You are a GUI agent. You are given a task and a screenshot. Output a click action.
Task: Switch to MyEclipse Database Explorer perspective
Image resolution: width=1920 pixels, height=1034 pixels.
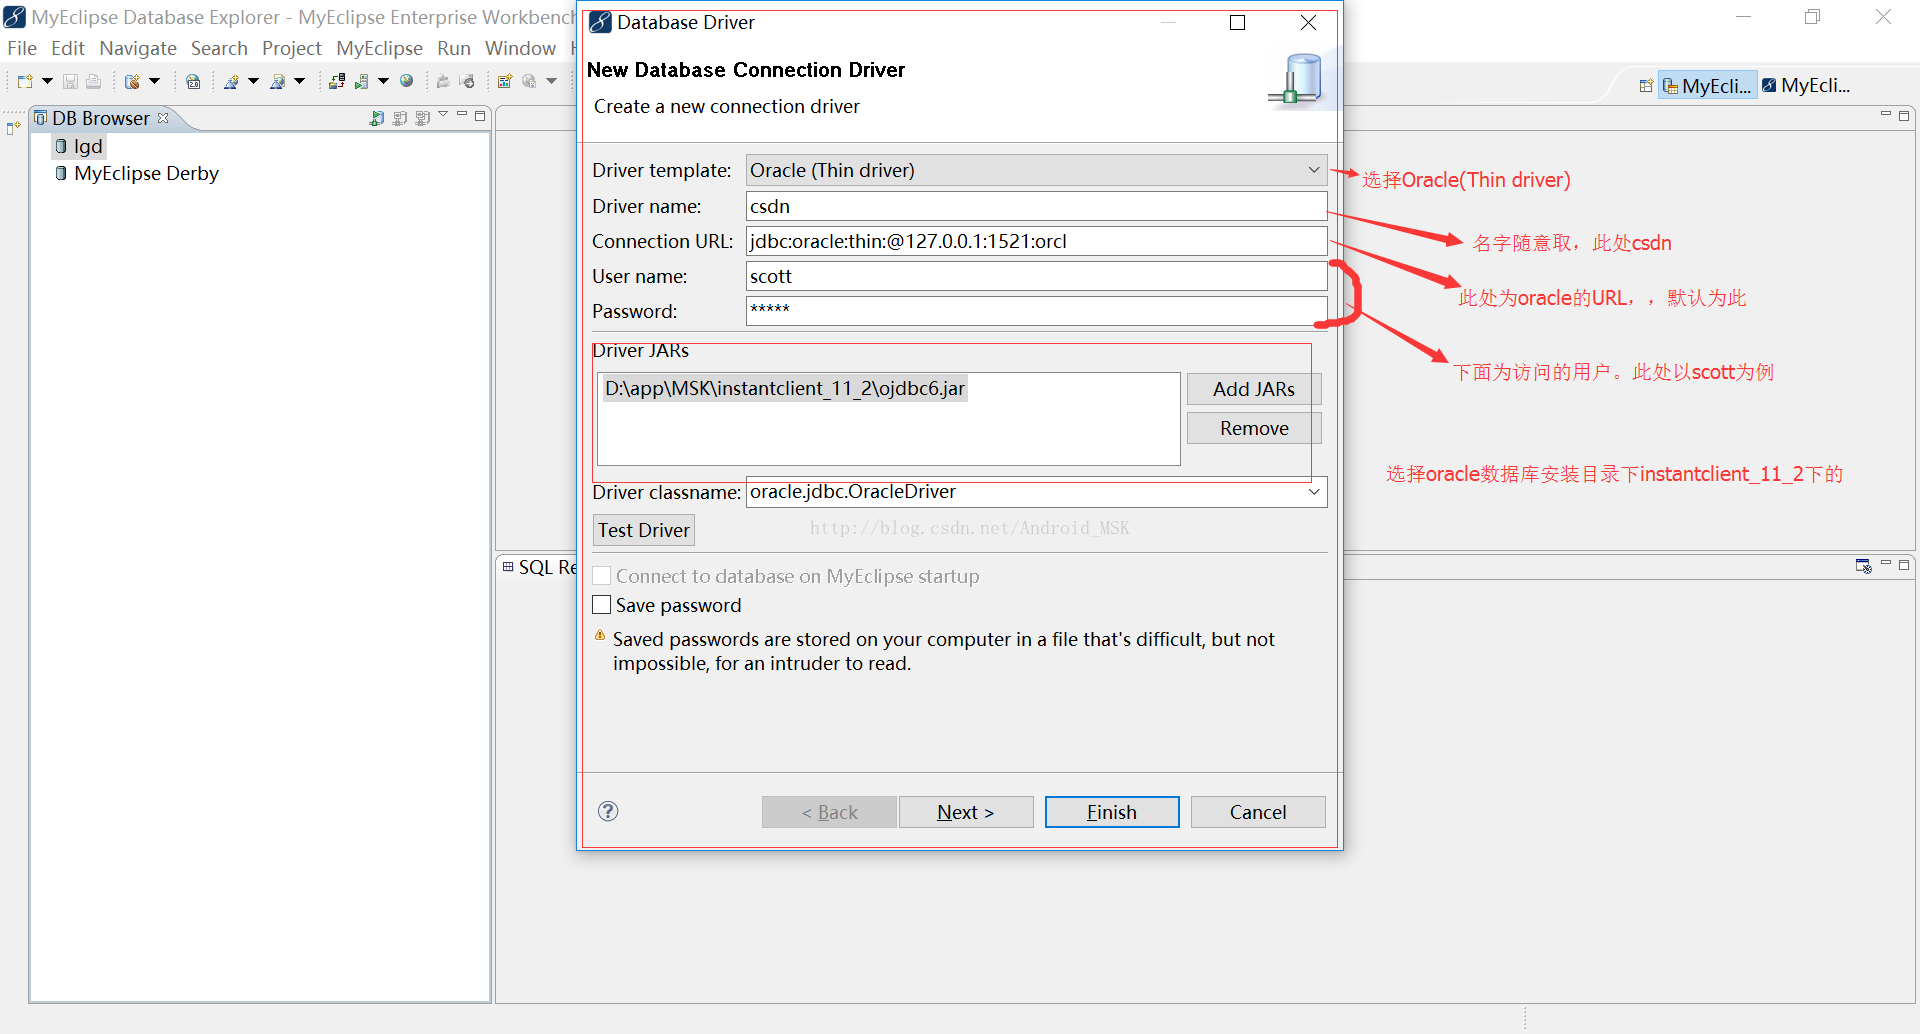pyautogui.click(x=1708, y=86)
